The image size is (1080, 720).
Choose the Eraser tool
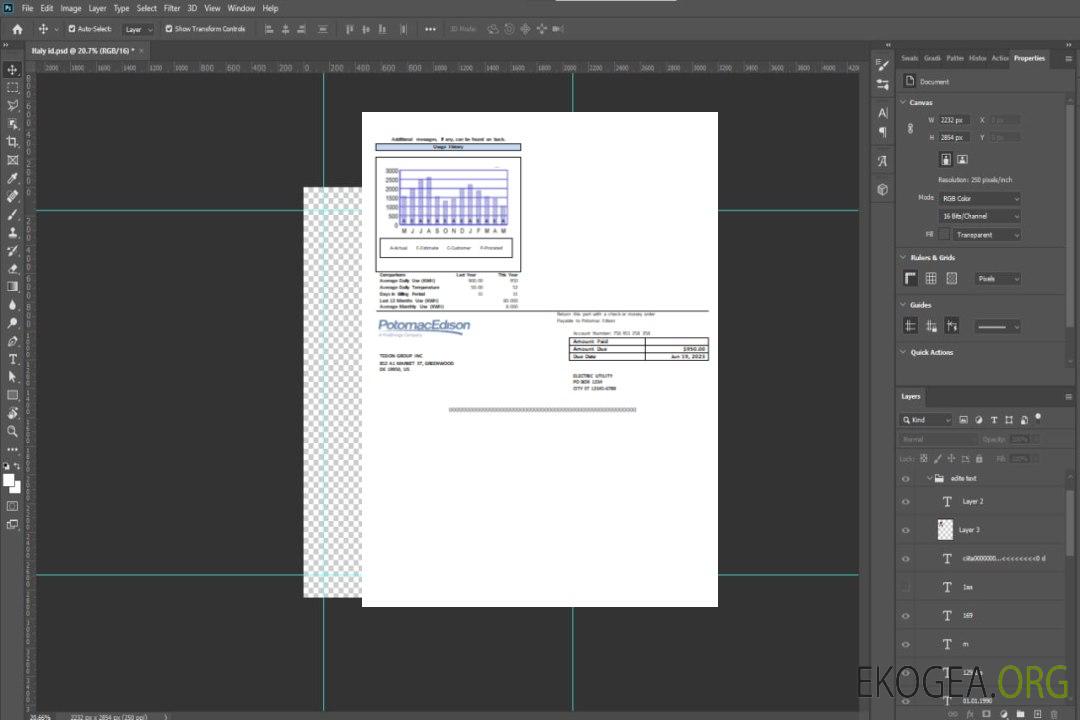(12, 269)
